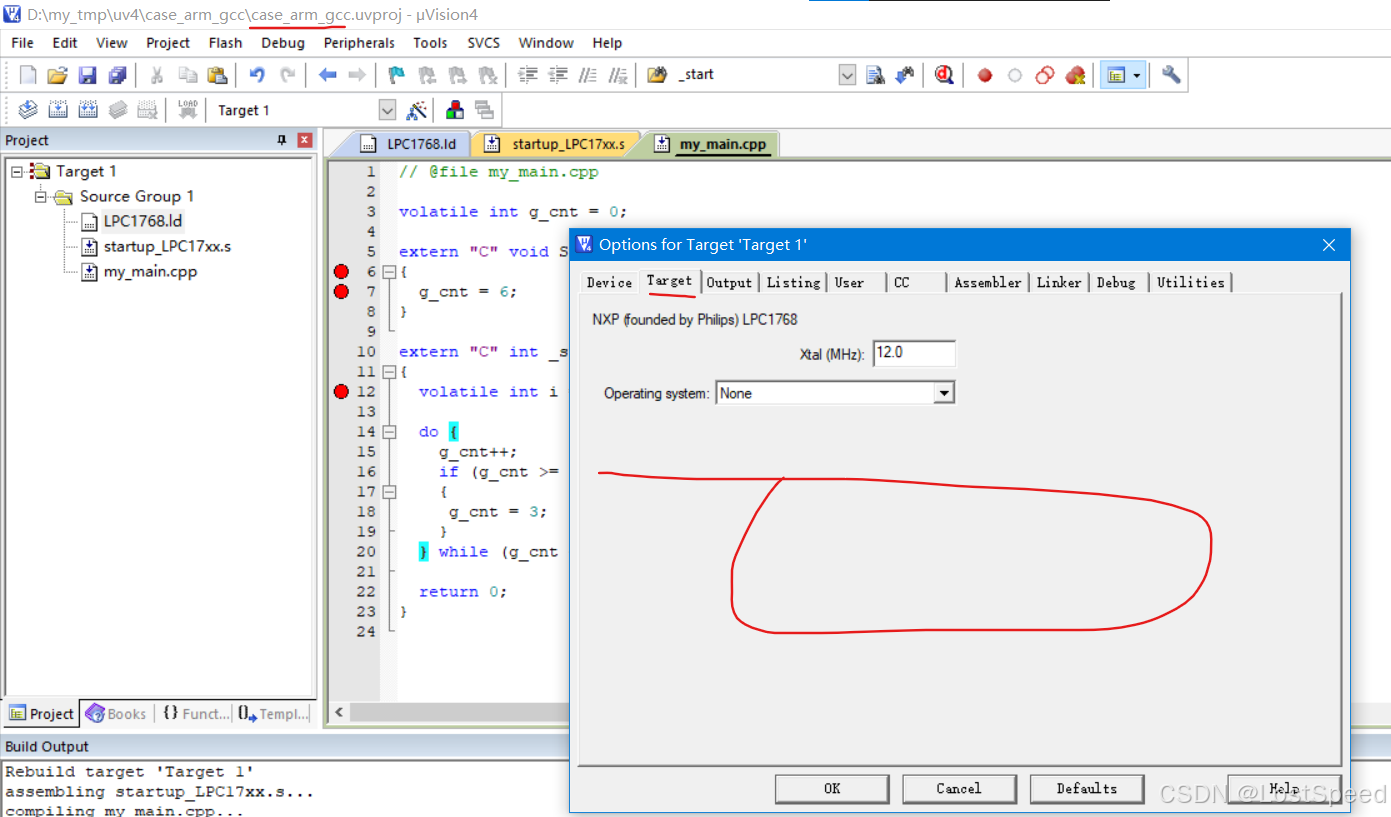Image resolution: width=1391 pixels, height=817 pixels.
Task: Collapse the Source Group 1 tree node
Action: (41, 197)
